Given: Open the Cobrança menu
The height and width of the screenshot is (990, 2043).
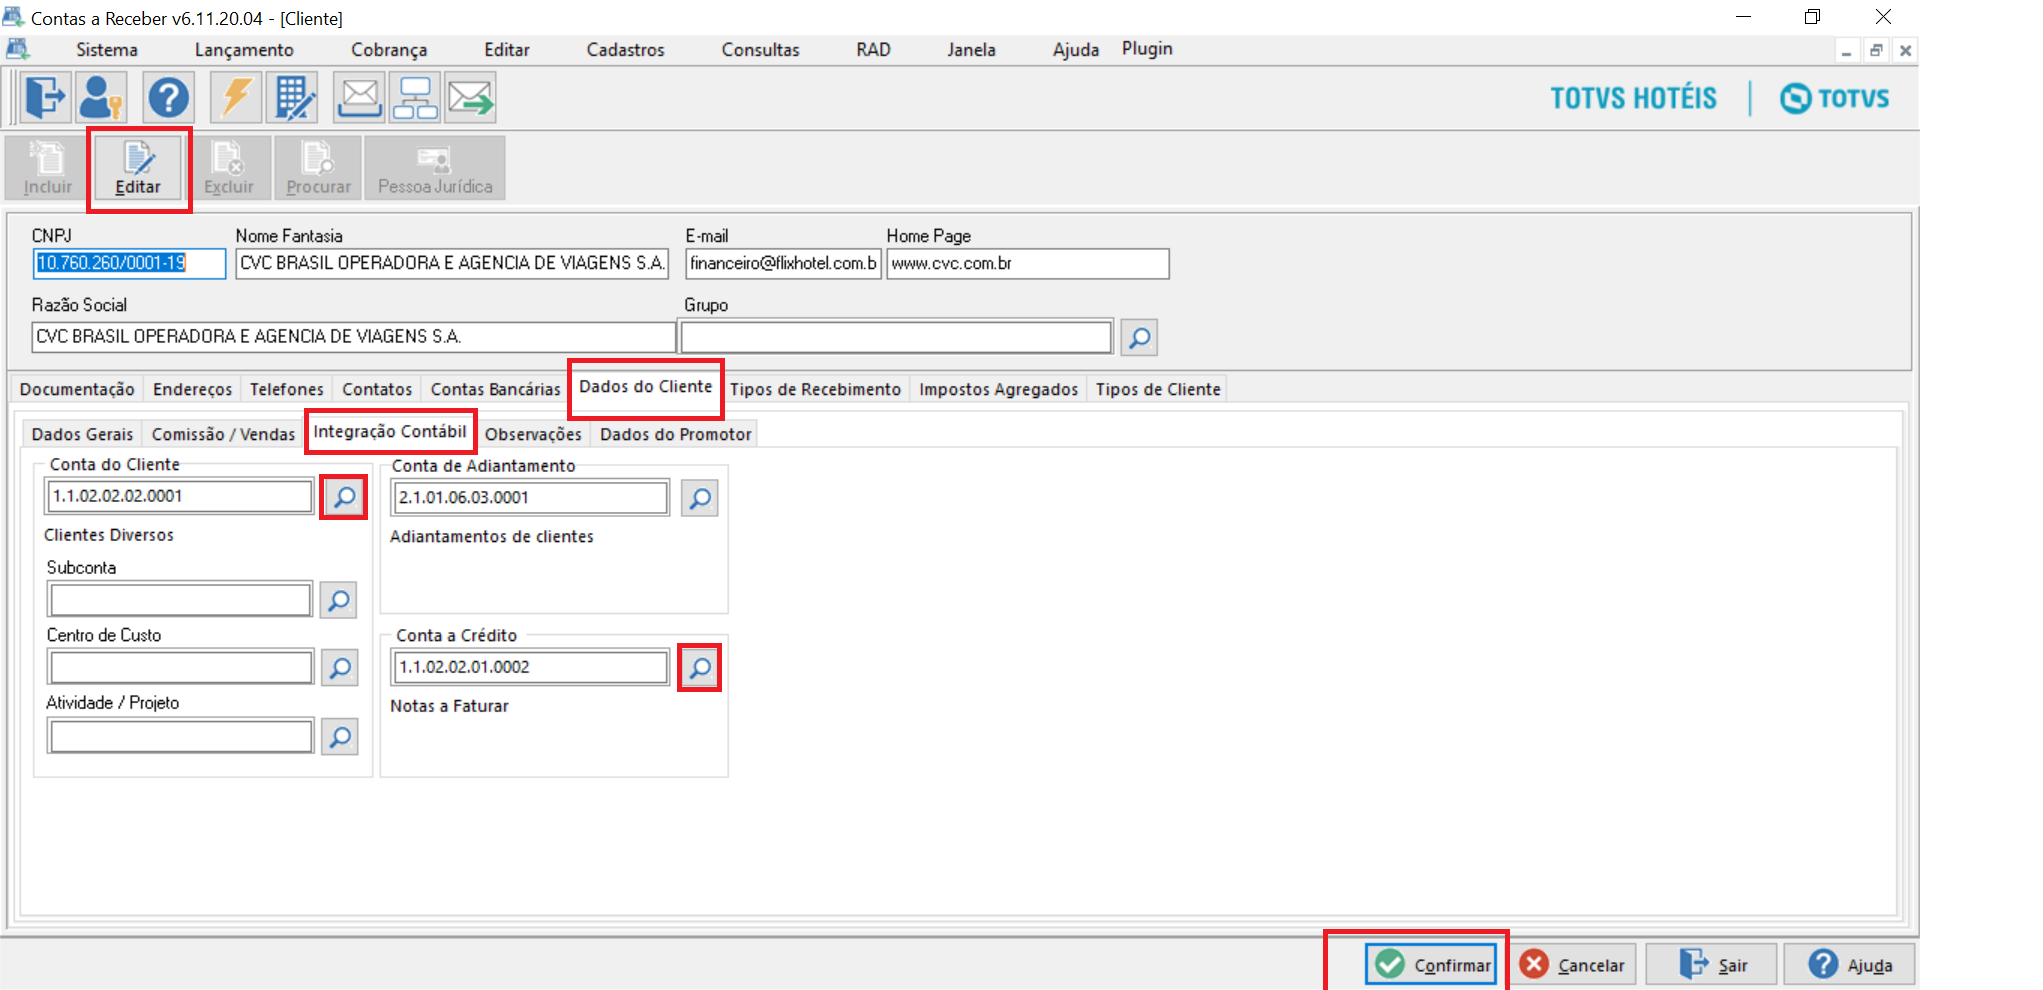Looking at the screenshot, I should 389,50.
